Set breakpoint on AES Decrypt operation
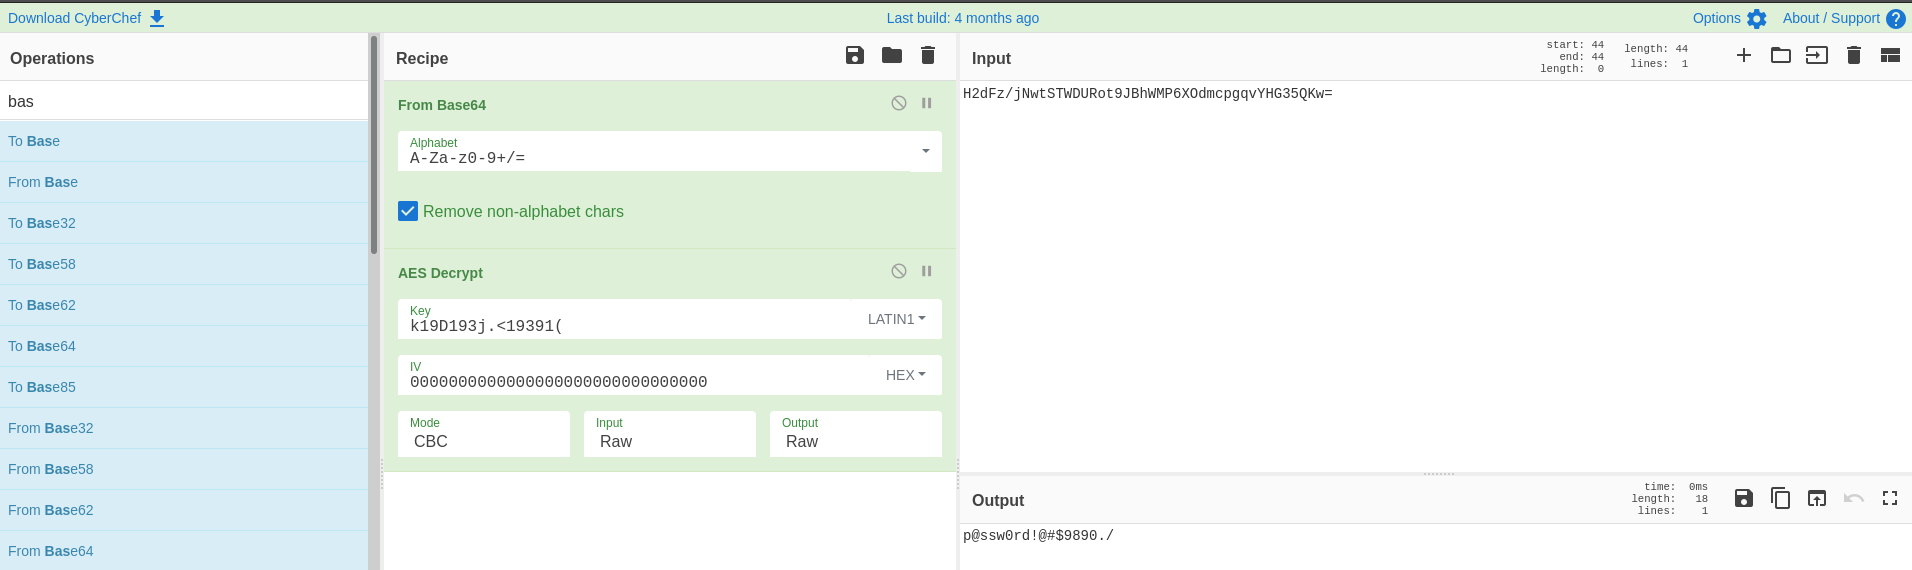 tap(926, 271)
